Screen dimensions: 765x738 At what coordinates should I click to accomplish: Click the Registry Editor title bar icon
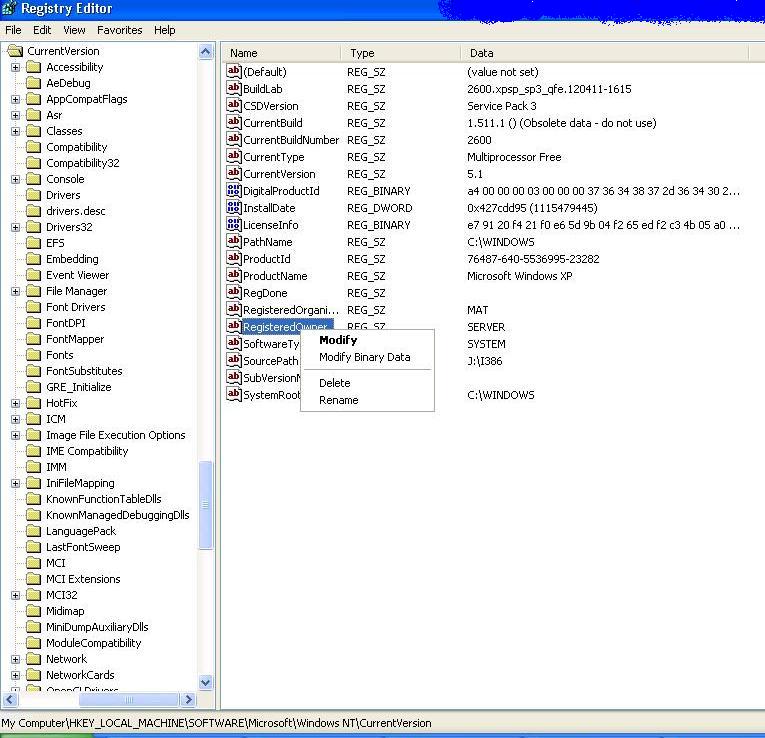[x=9, y=8]
